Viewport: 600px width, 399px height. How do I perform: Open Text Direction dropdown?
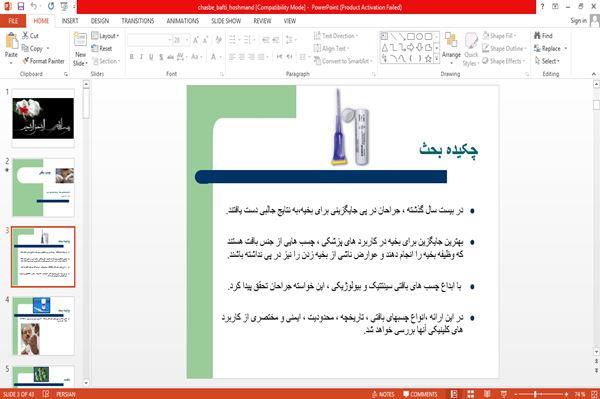point(336,36)
